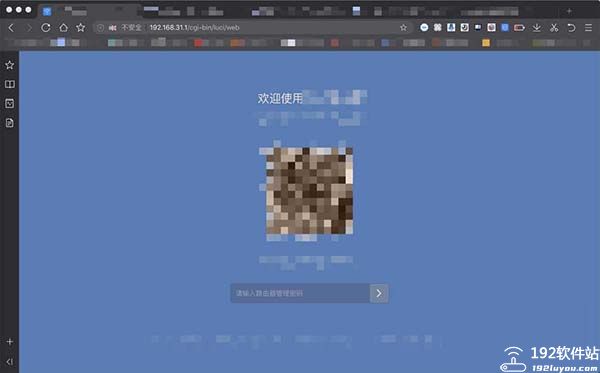Click the undo closed tab icon
This screenshot has height=373, width=600.
pyautogui.click(x=571, y=28)
